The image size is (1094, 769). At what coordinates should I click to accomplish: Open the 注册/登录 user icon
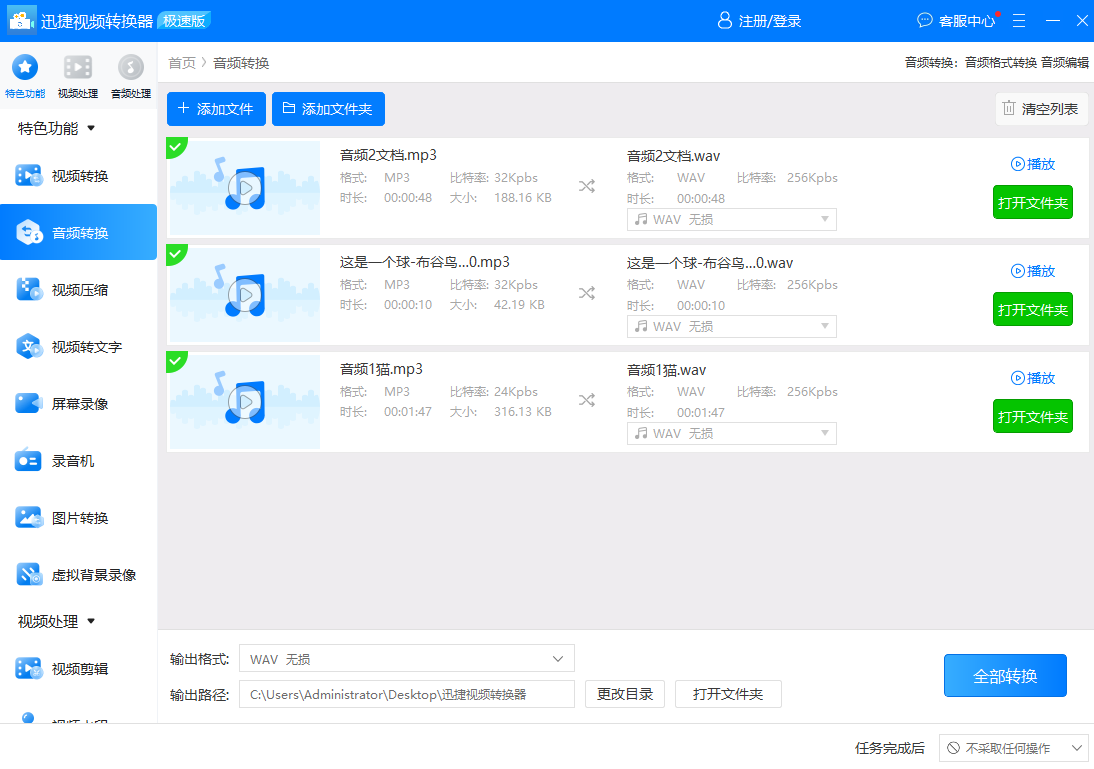725,21
